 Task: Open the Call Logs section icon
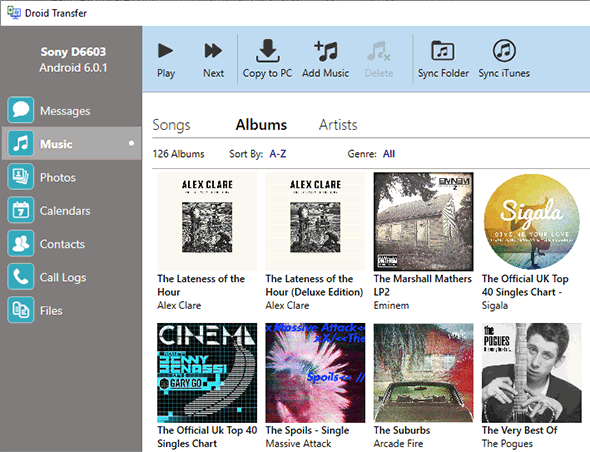[21, 277]
